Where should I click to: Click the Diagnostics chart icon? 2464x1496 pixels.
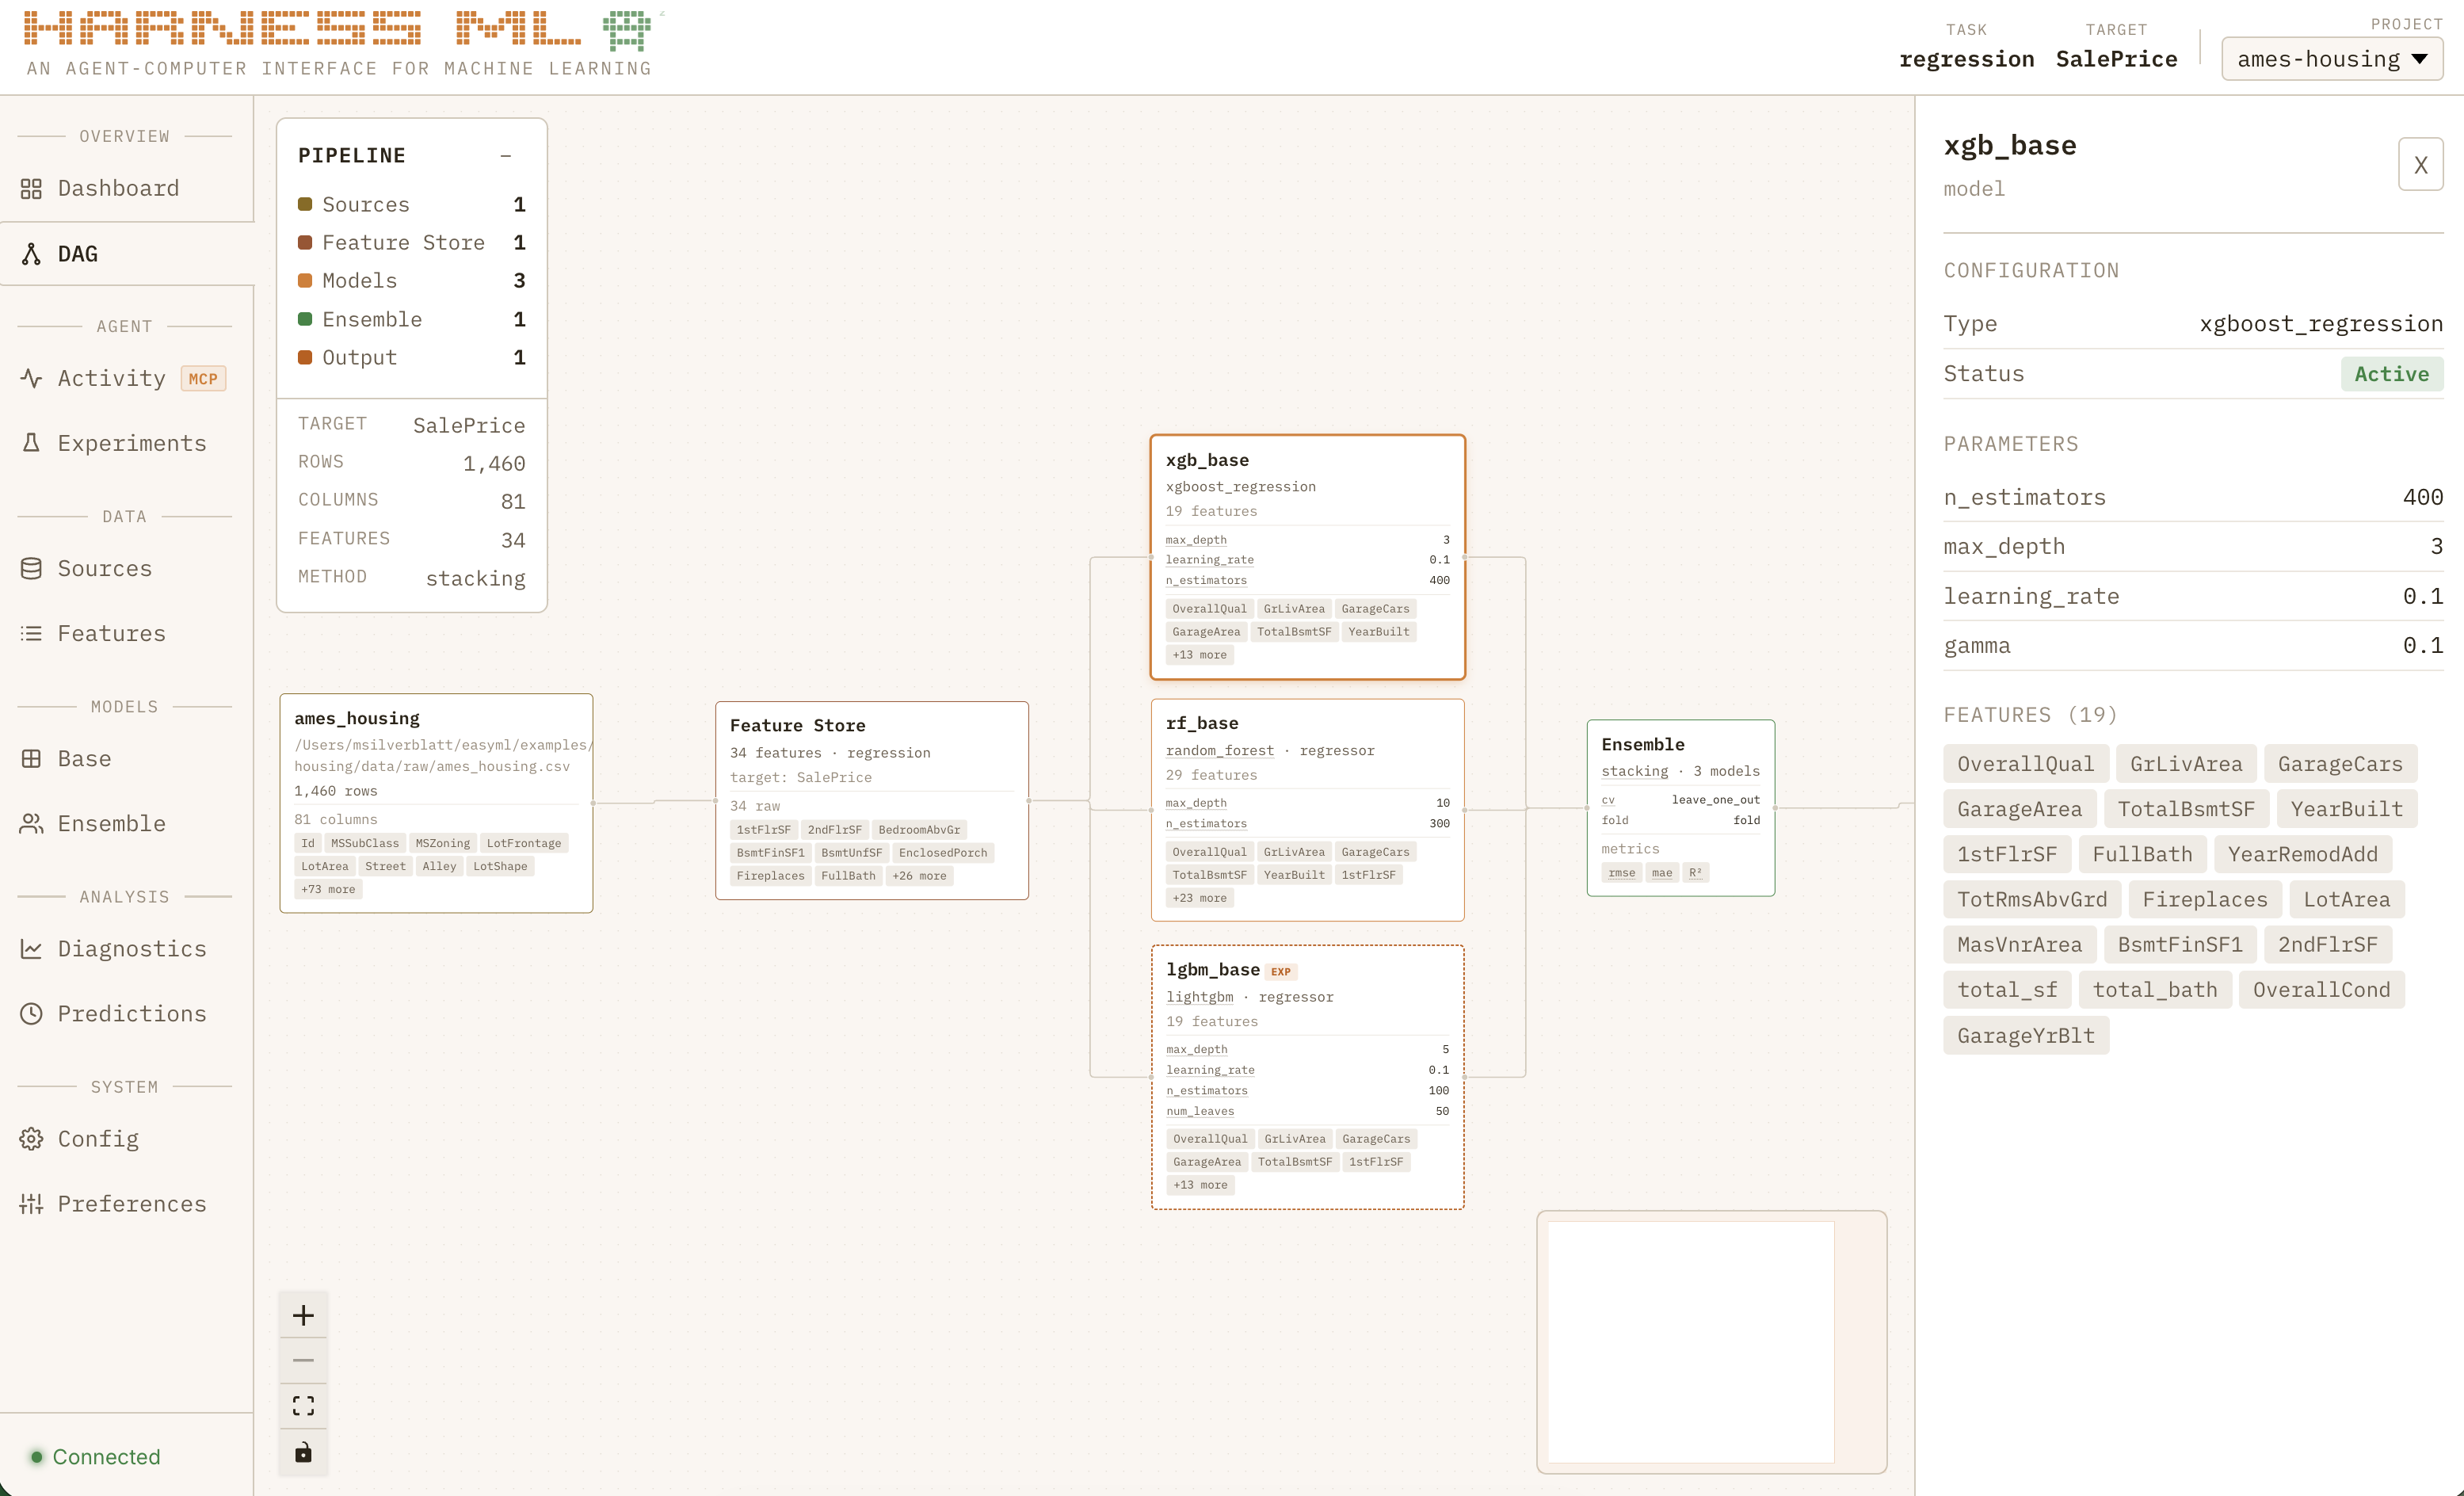coord(31,948)
